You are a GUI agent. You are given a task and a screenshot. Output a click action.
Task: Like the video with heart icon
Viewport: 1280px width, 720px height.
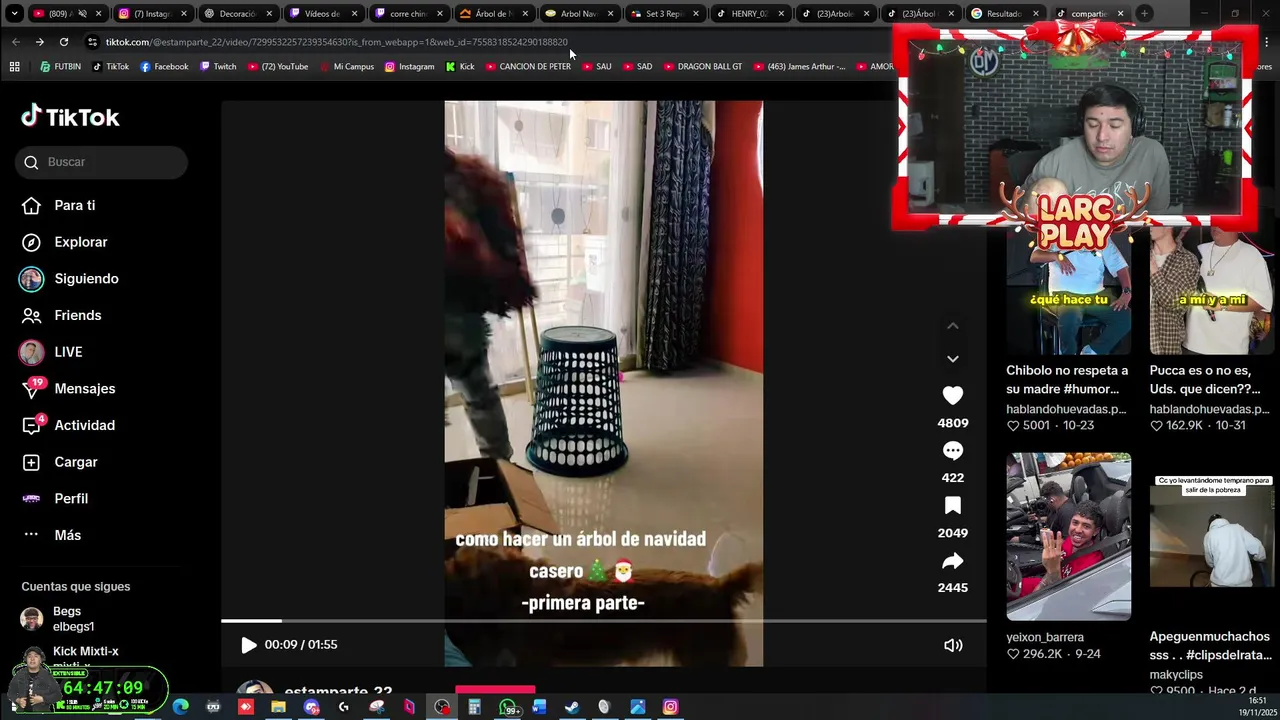pos(953,396)
